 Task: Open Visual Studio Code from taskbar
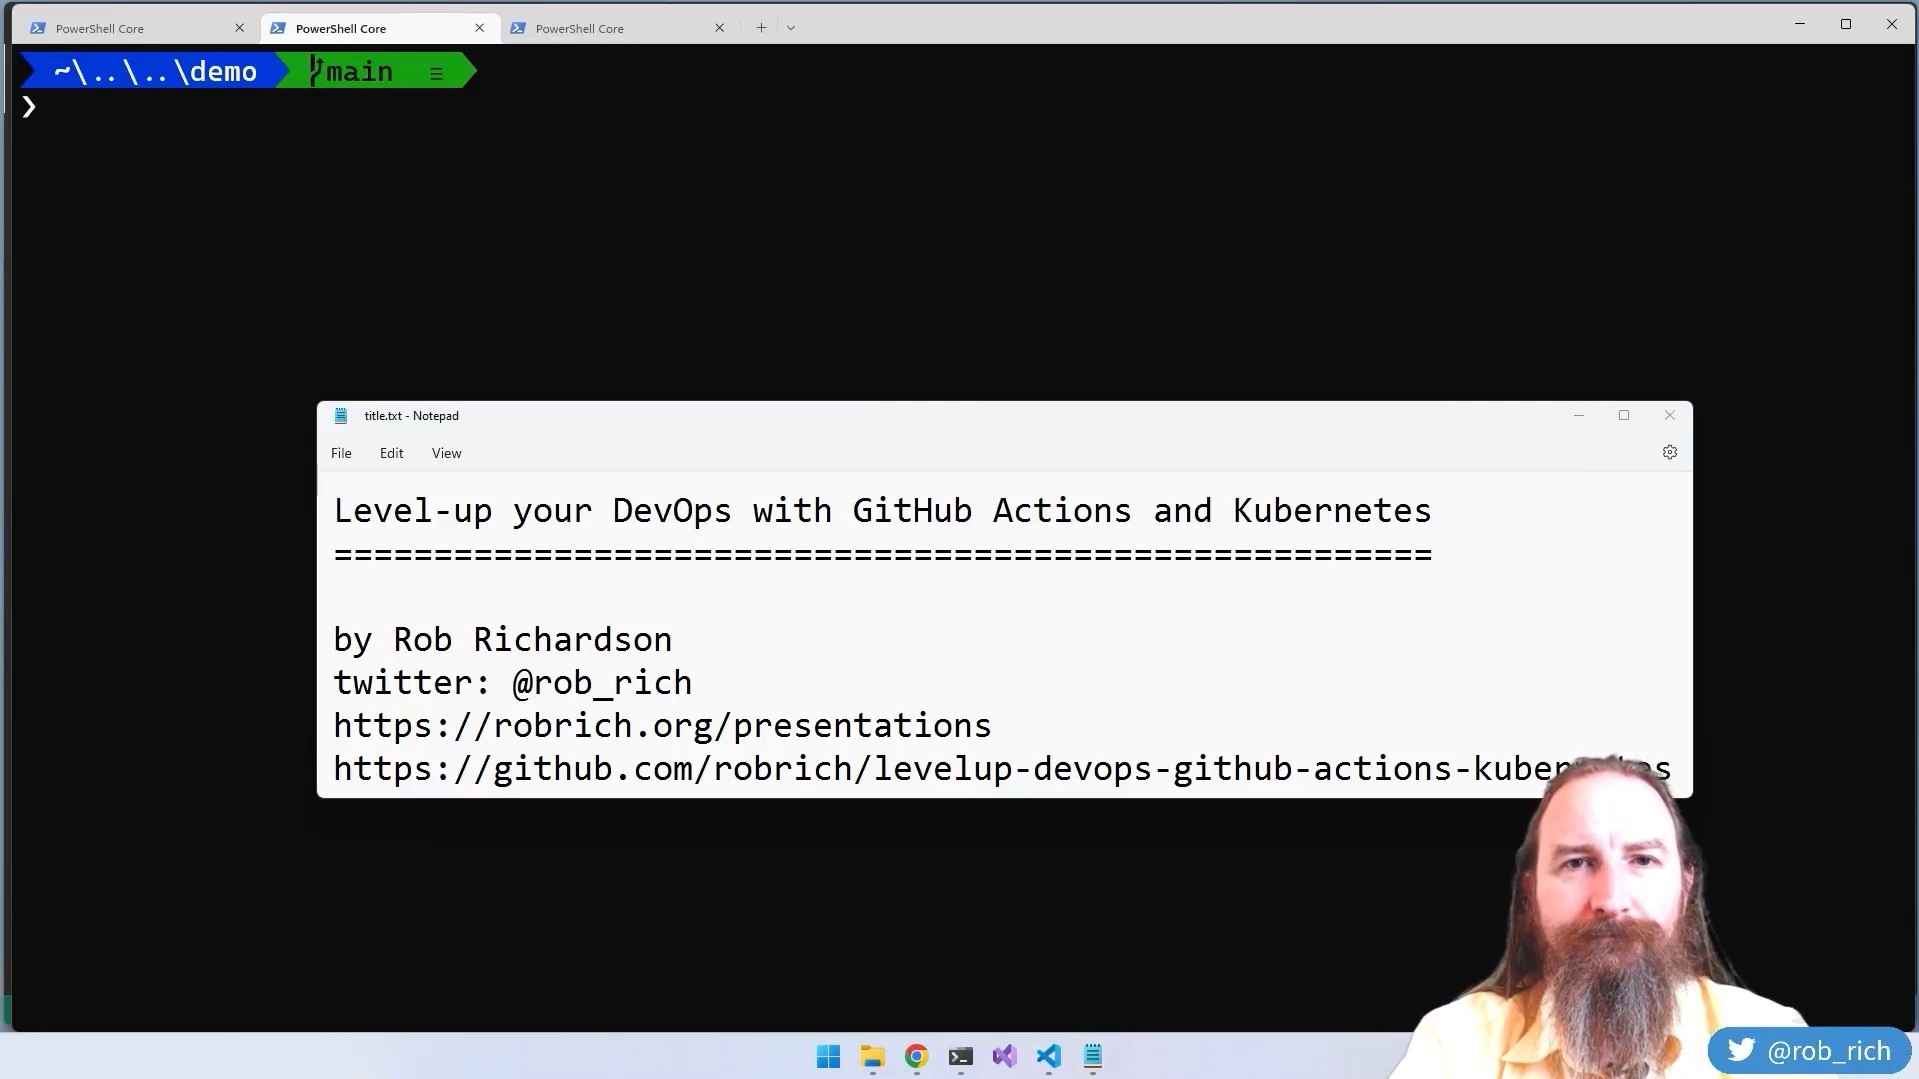[x=1048, y=1056]
